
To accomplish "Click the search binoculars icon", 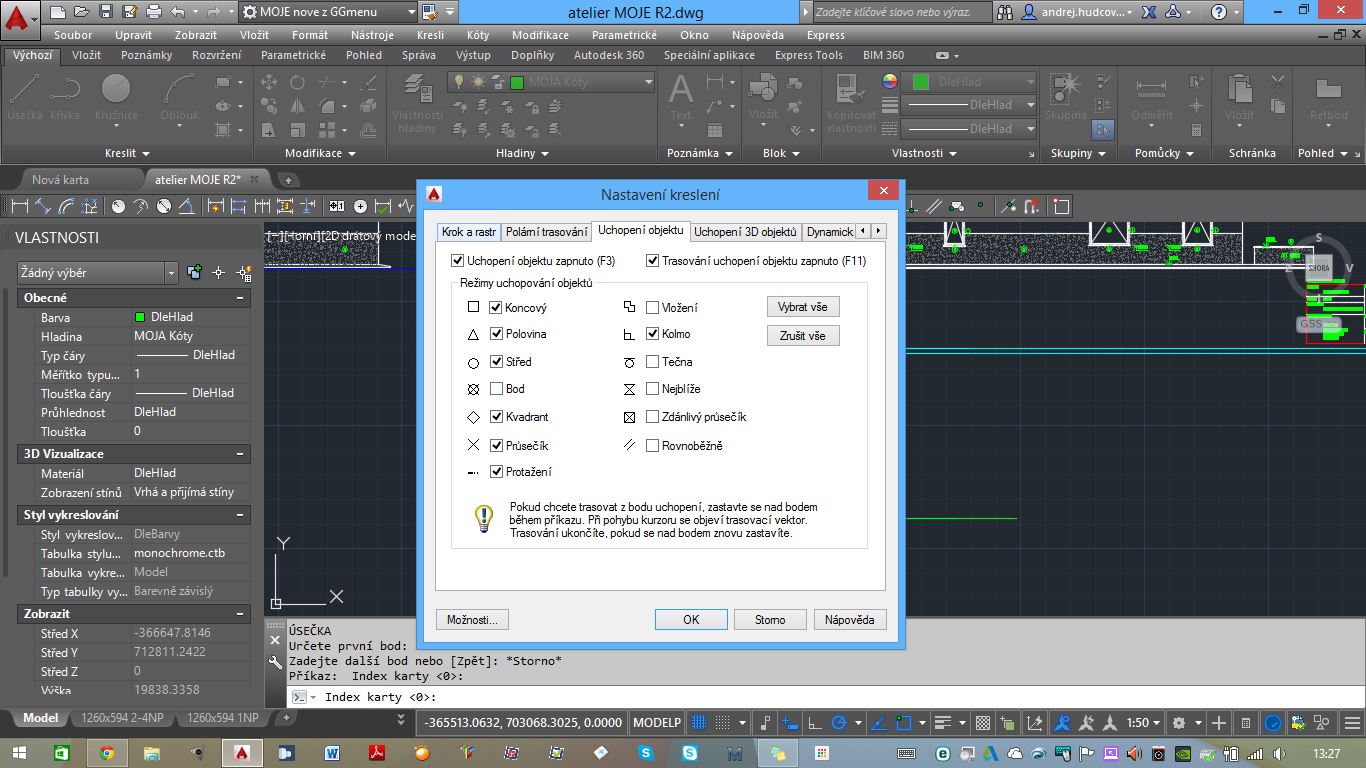I will [1007, 13].
